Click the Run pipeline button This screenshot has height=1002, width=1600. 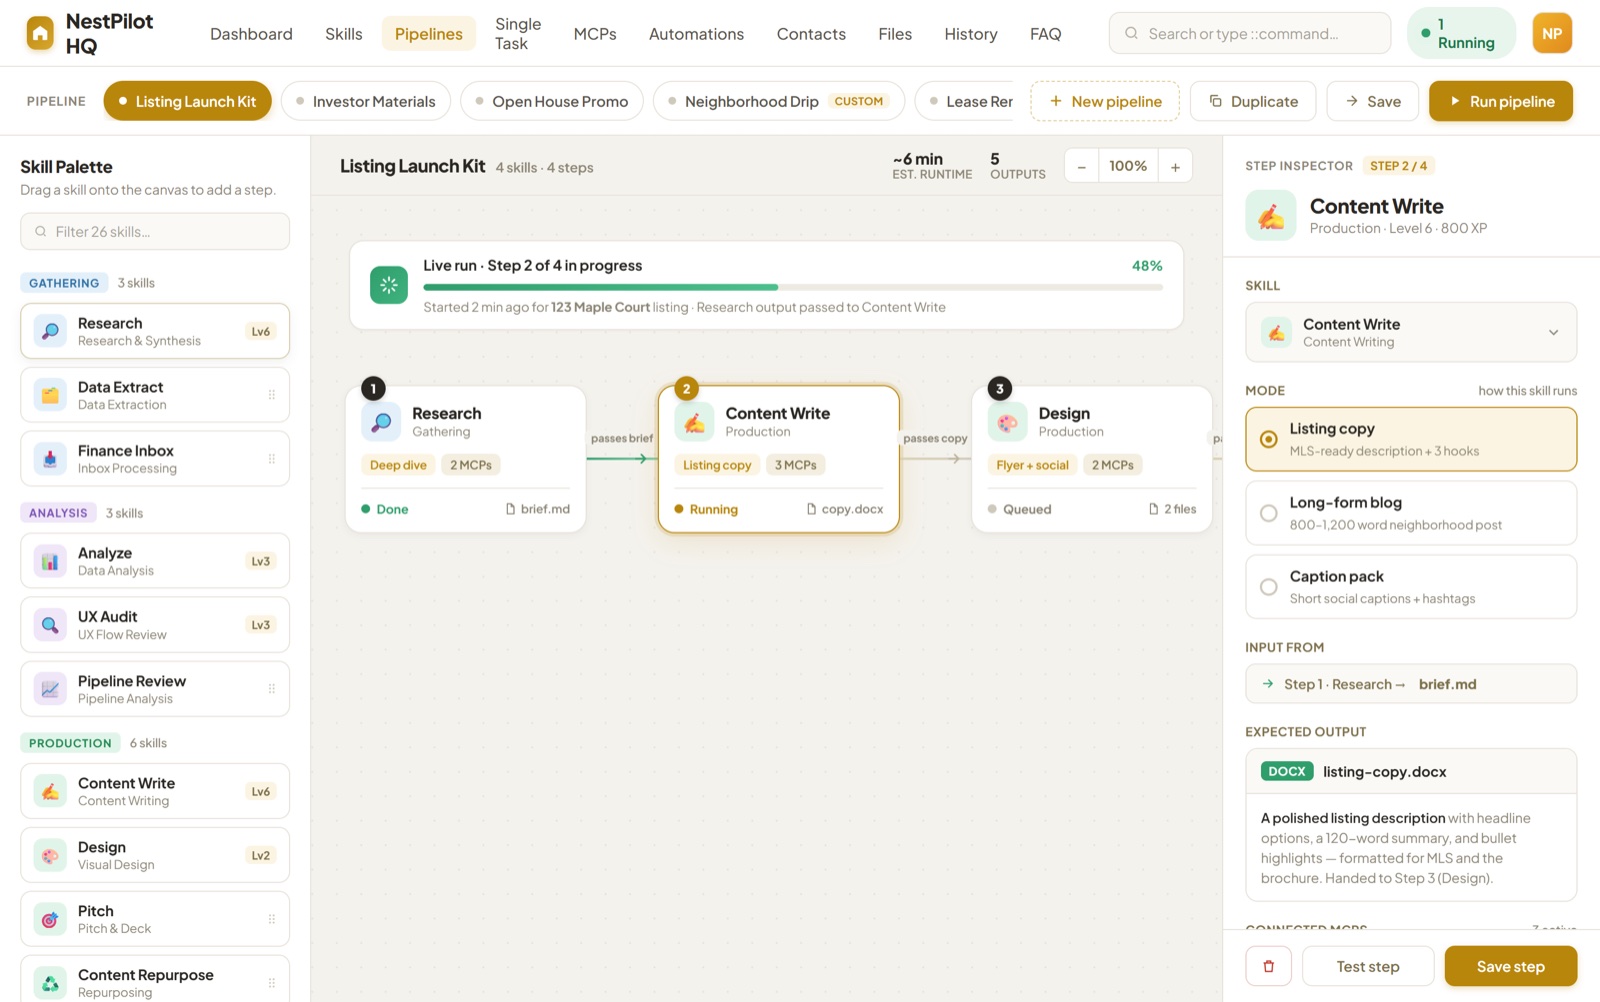click(1501, 101)
